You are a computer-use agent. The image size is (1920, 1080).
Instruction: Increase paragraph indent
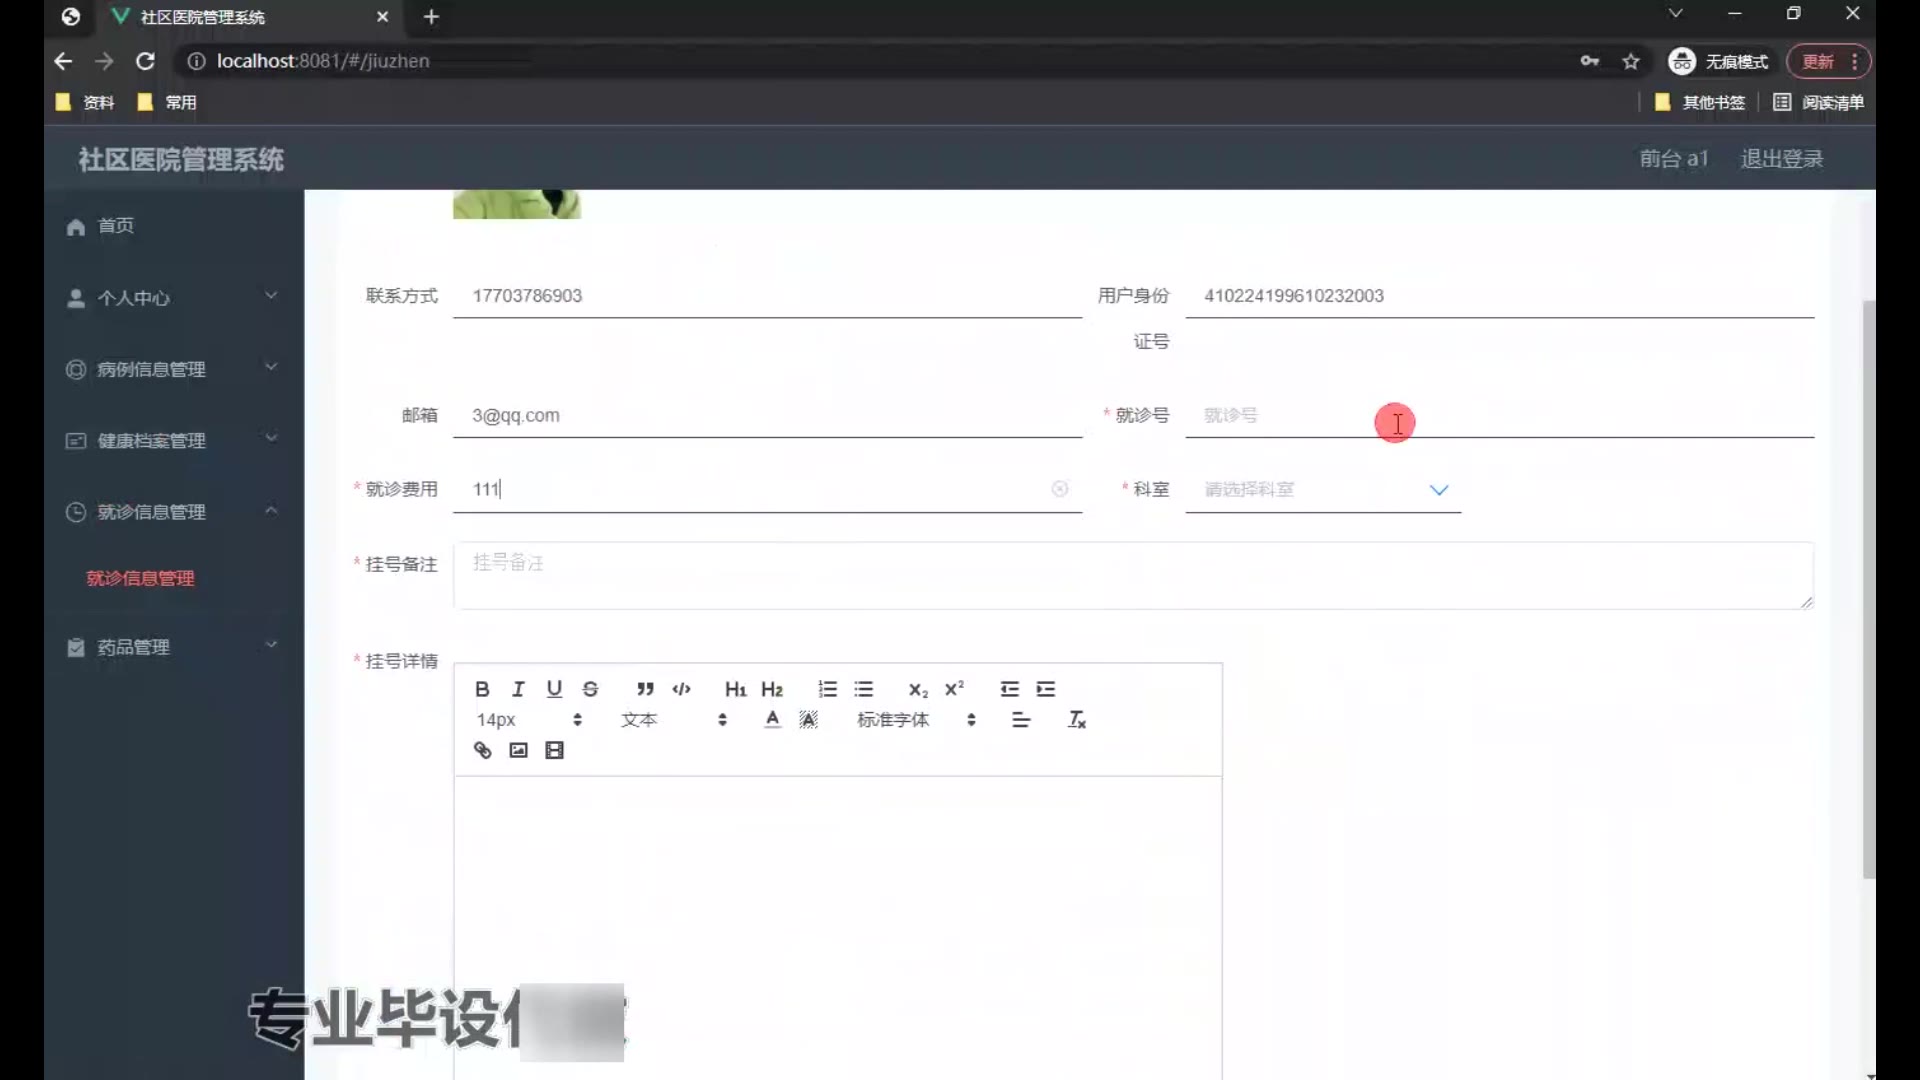click(1045, 689)
